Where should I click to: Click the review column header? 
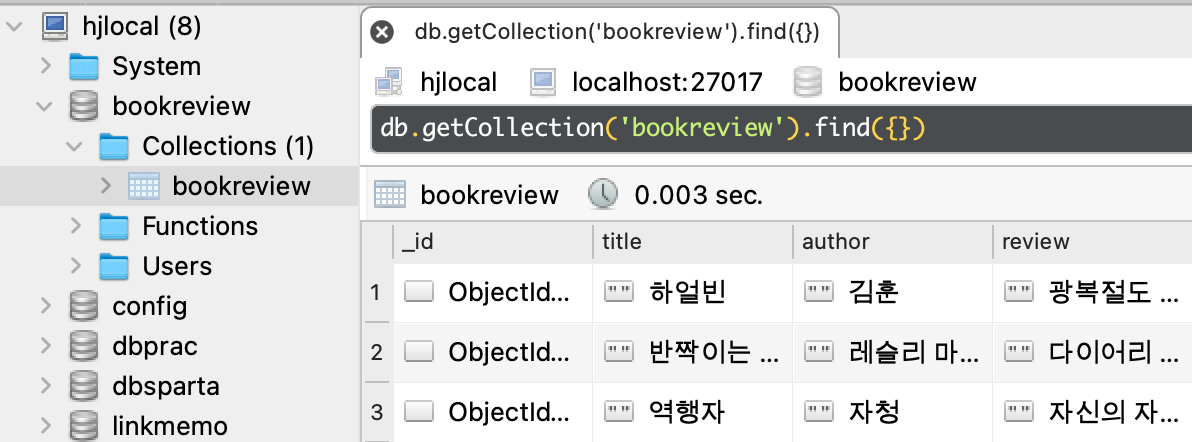coord(1092,242)
